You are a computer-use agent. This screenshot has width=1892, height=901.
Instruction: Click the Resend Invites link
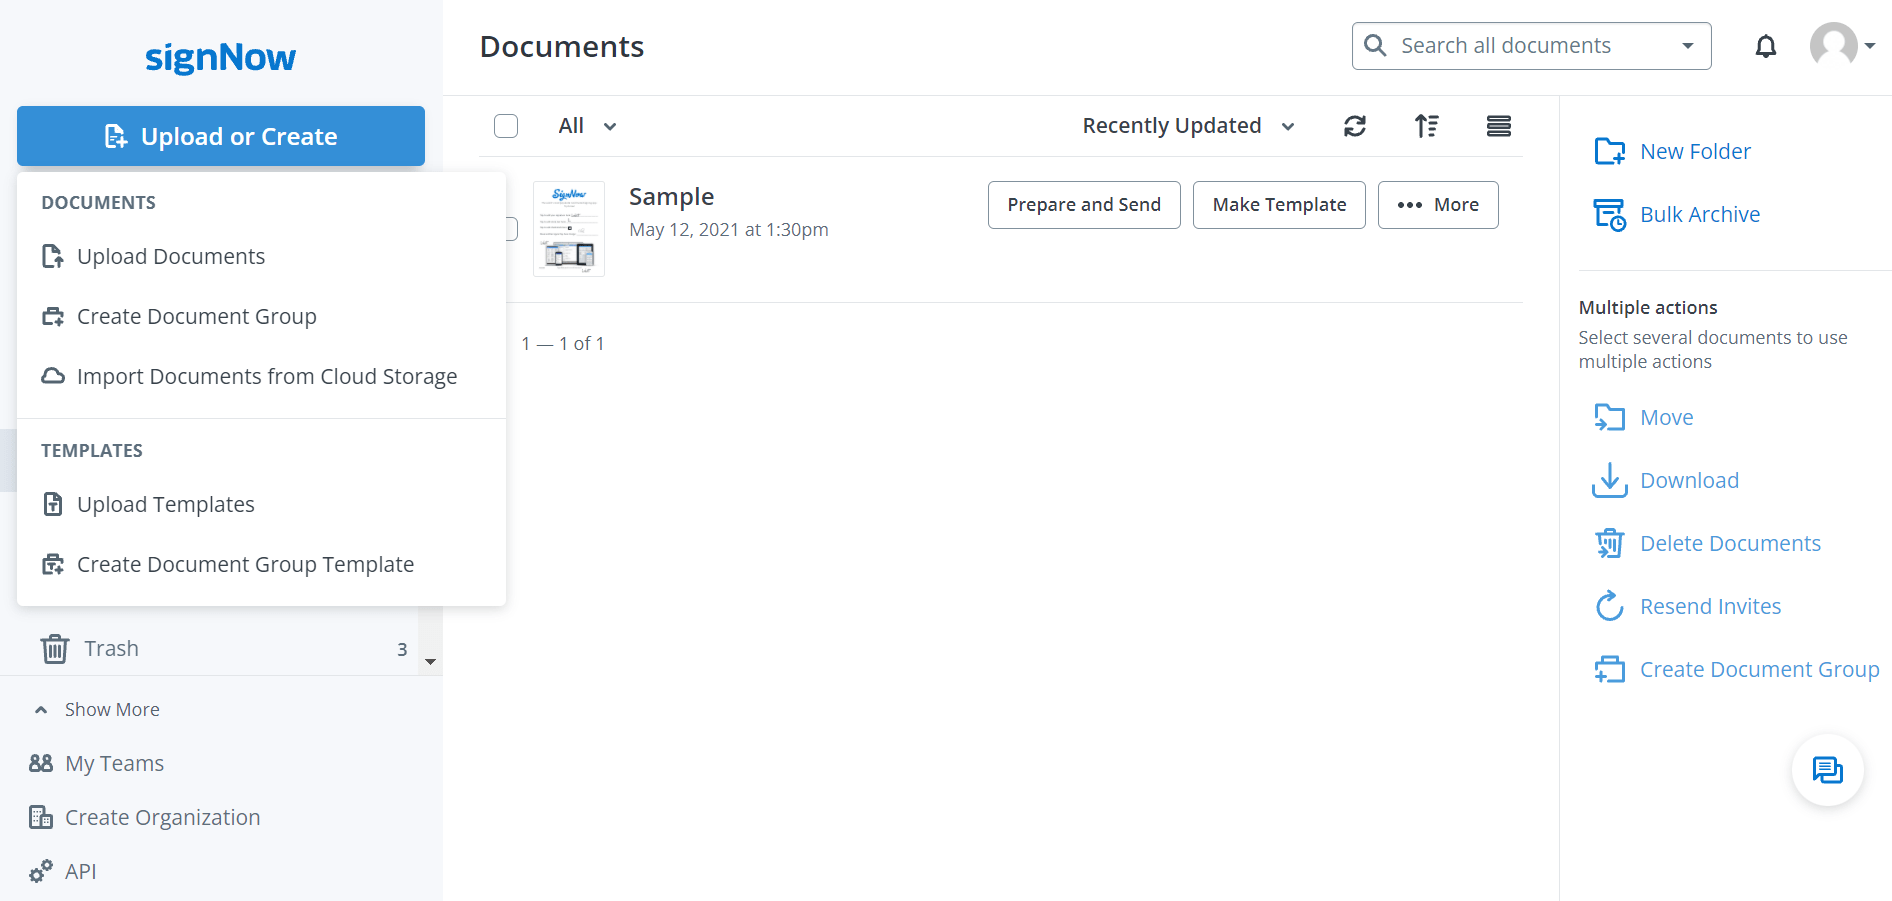[1710, 606]
